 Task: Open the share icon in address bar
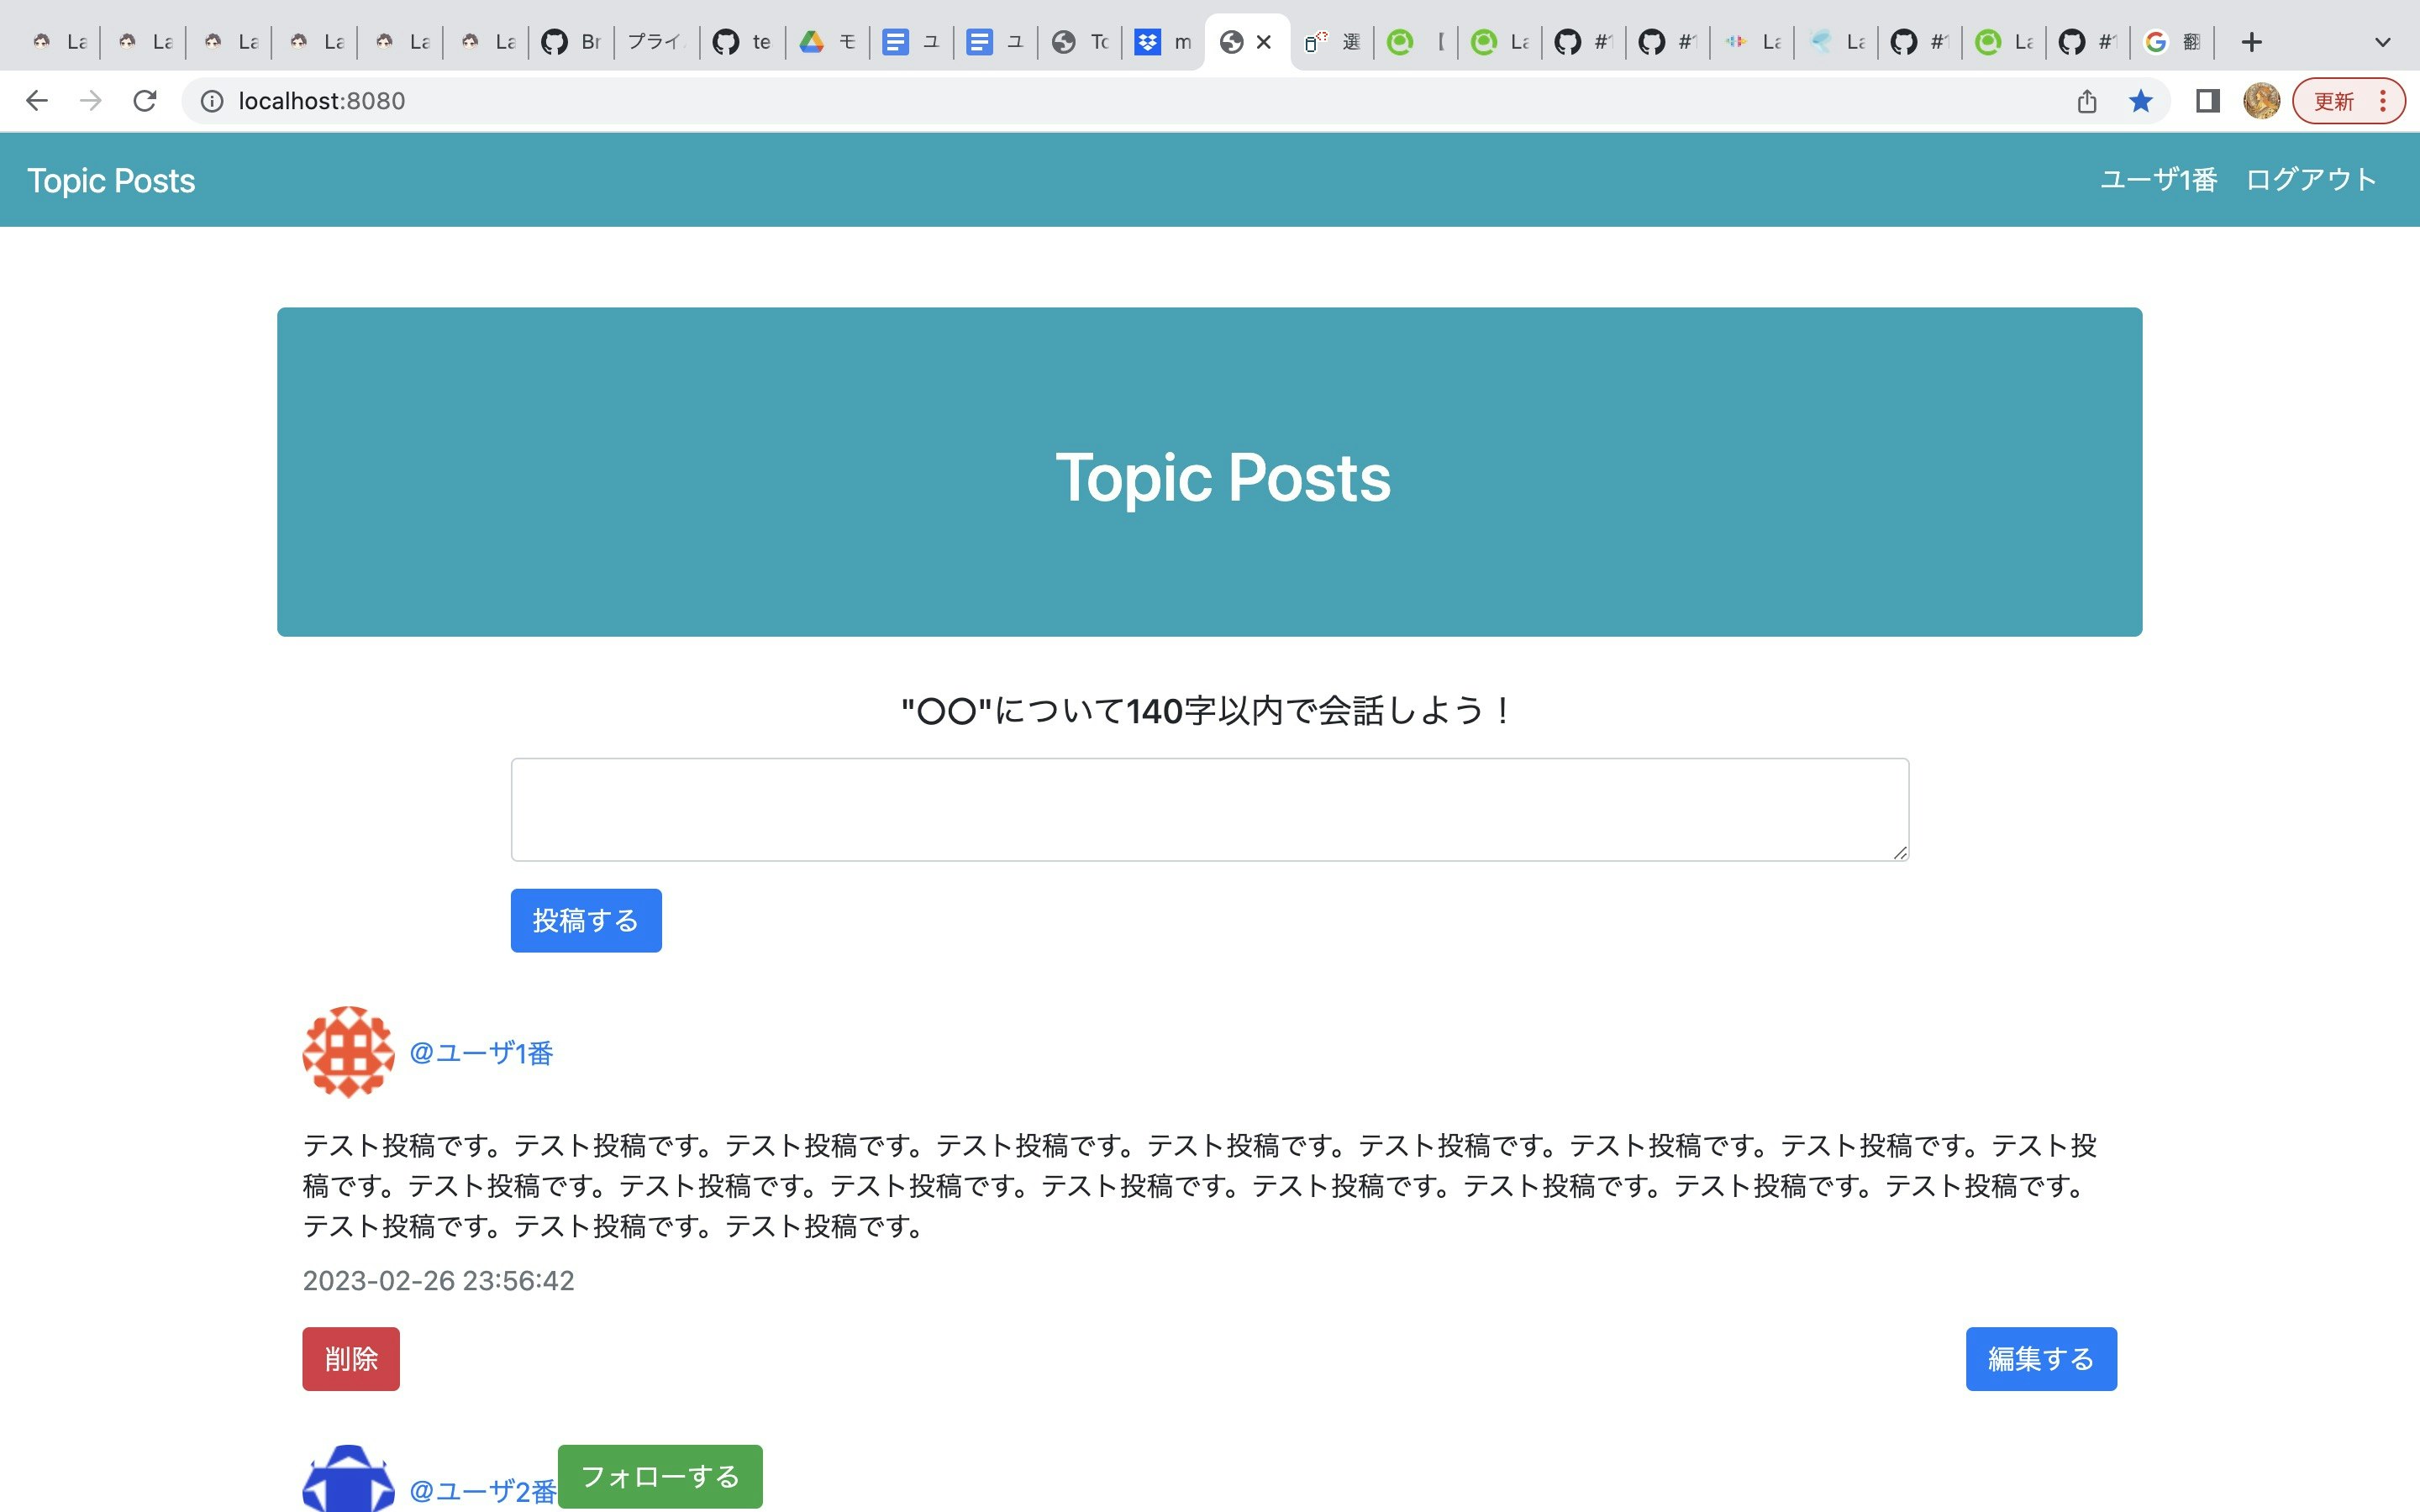click(2085, 100)
